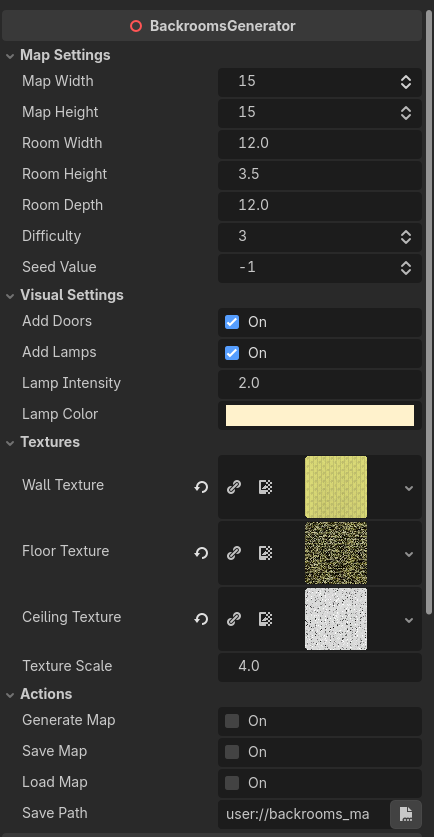Image resolution: width=434 pixels, height=837 pixels.
Task: Revert the Floor Texture property
Action: (x=201, y=553)
